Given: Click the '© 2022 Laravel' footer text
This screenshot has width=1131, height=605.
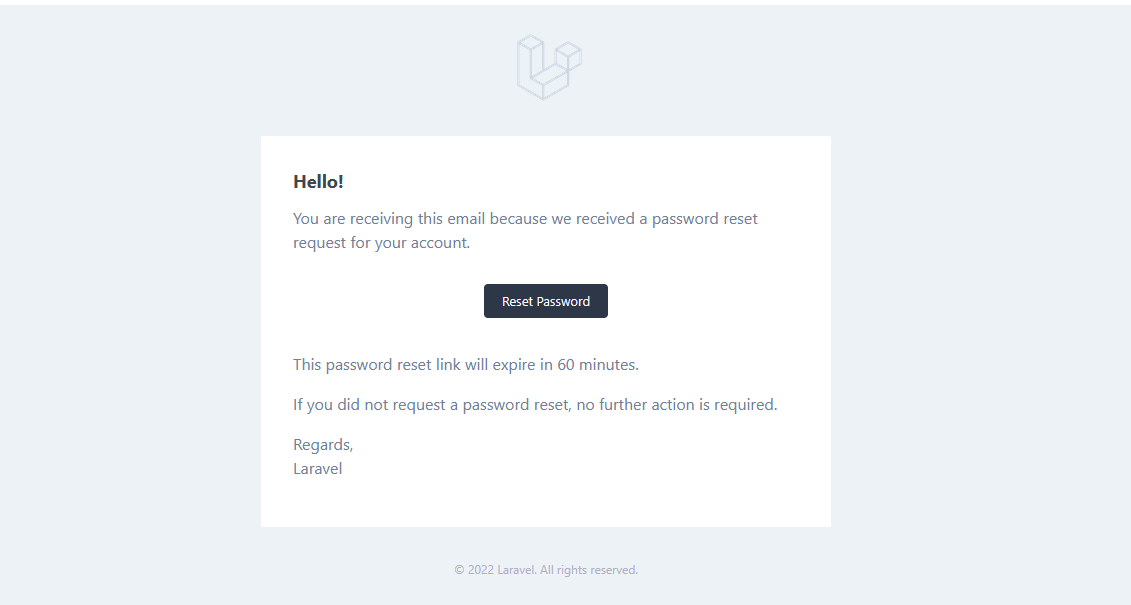Looking at the screenshot, I should click(x=494, y=570).
